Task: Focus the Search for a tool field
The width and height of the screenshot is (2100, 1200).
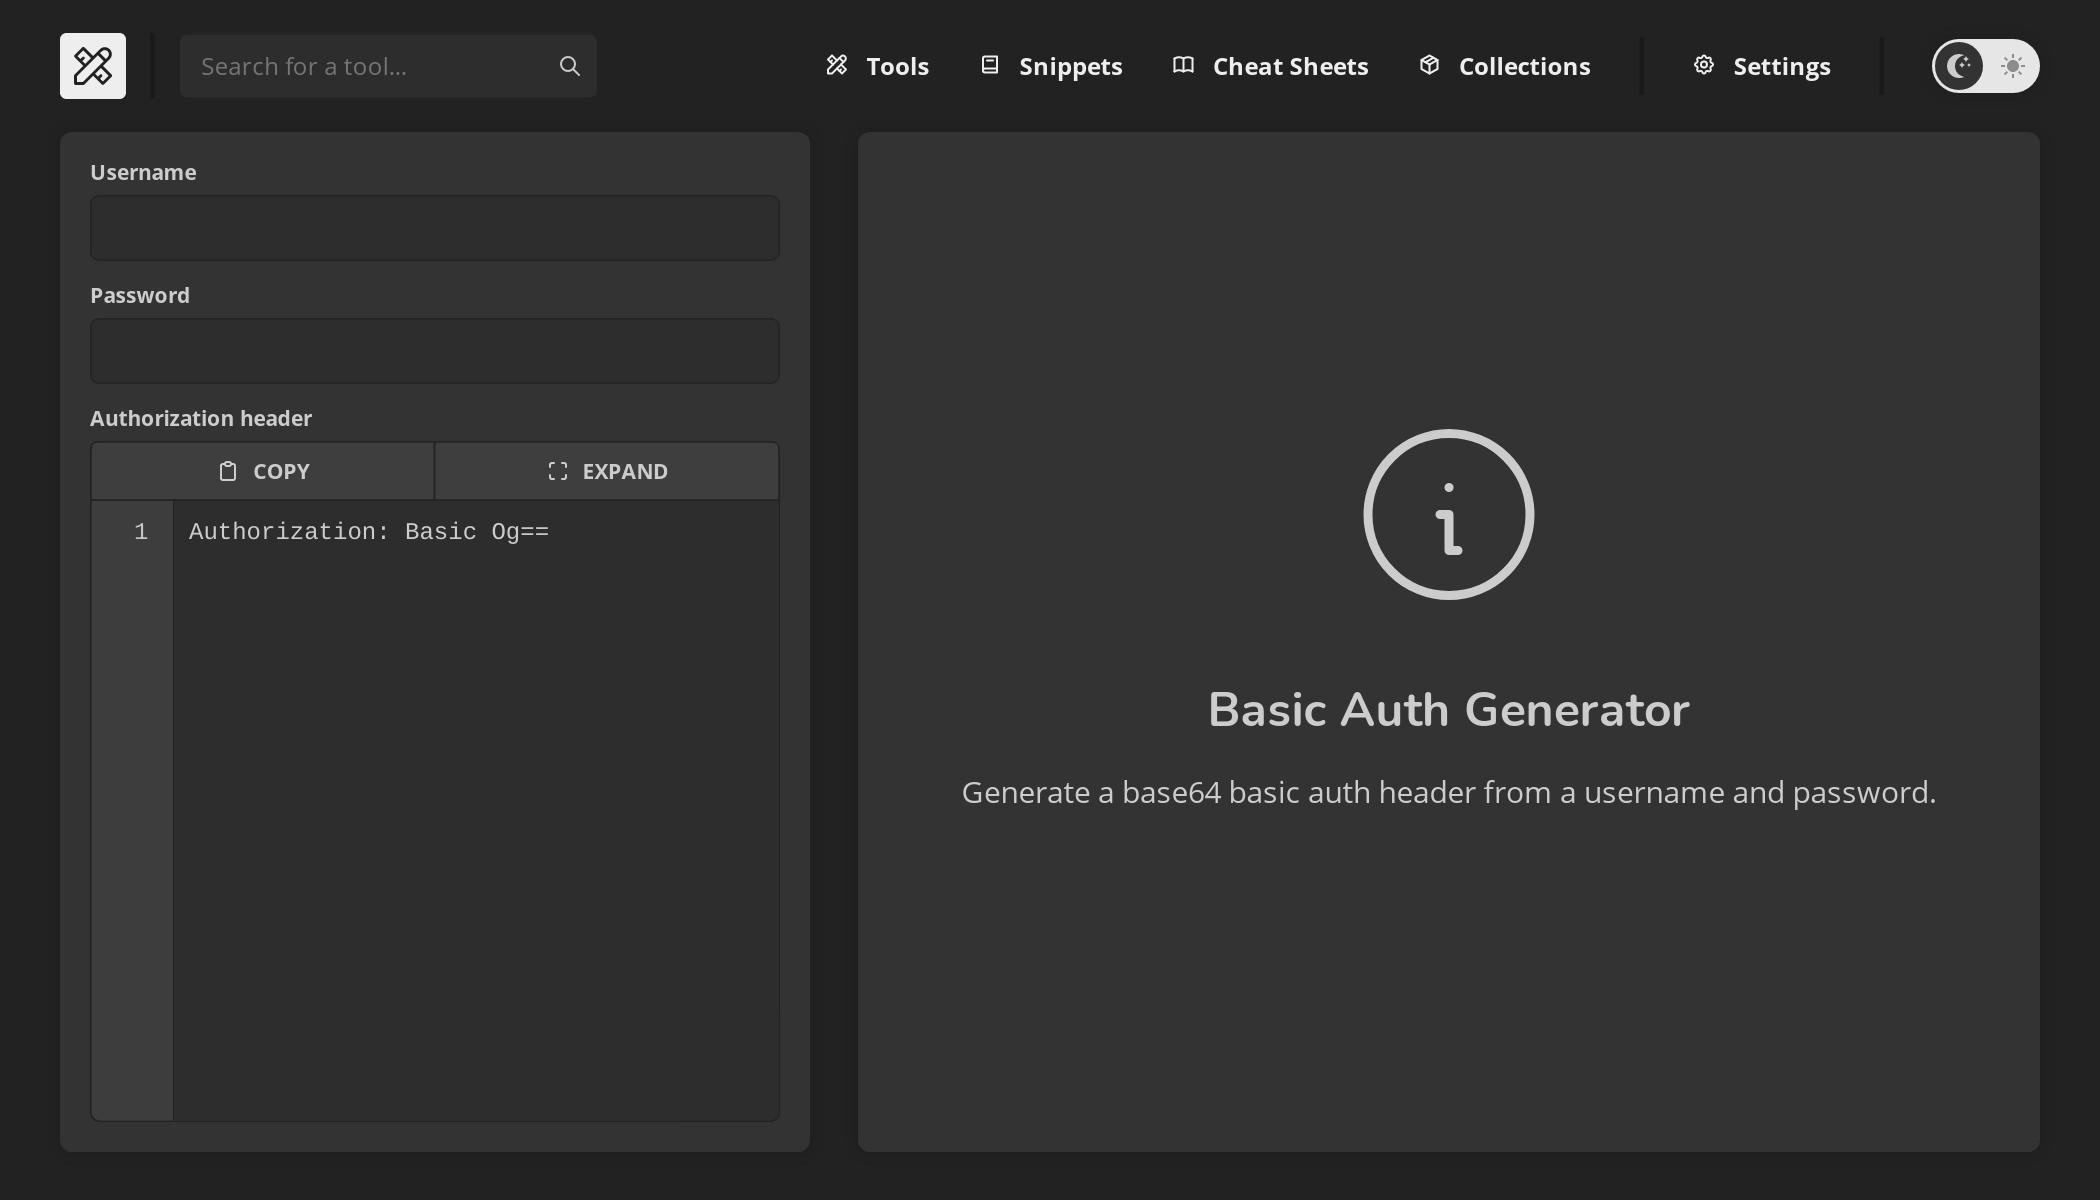Action: pyautogui.click(x=388, y=66)
